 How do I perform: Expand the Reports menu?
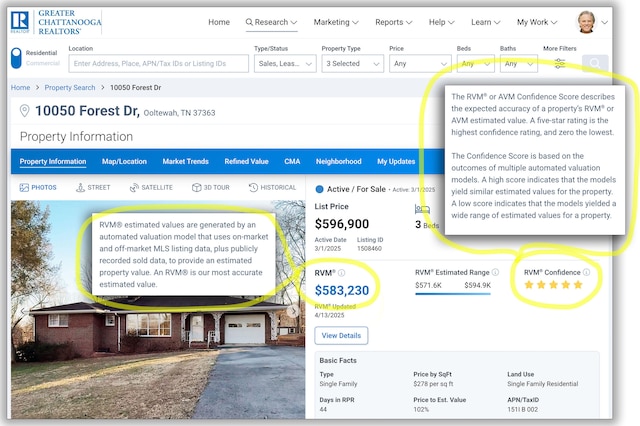click(393, 22)
